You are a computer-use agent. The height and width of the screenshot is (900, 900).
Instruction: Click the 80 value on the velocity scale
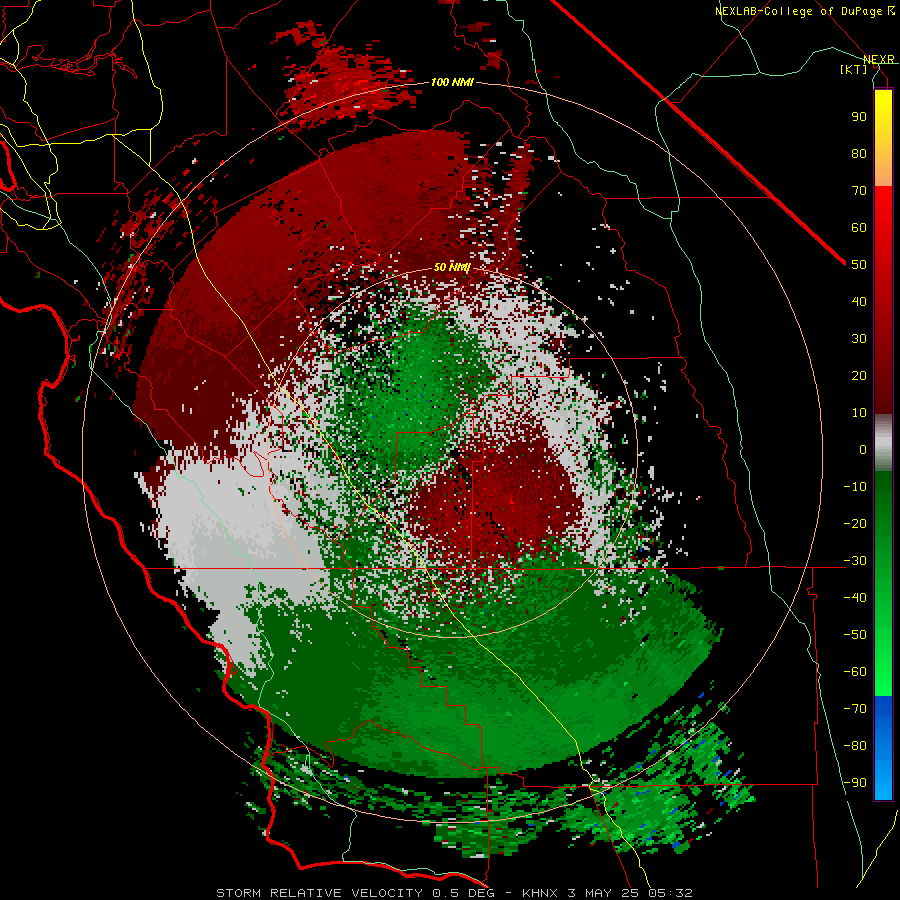(x=859, y=154)
